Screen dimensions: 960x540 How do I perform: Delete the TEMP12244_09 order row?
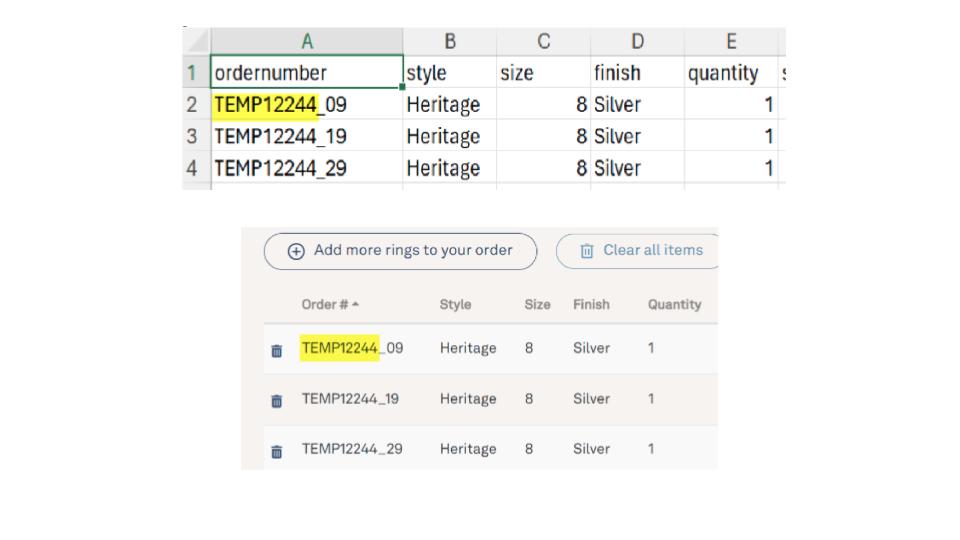[x=277, y=350]
